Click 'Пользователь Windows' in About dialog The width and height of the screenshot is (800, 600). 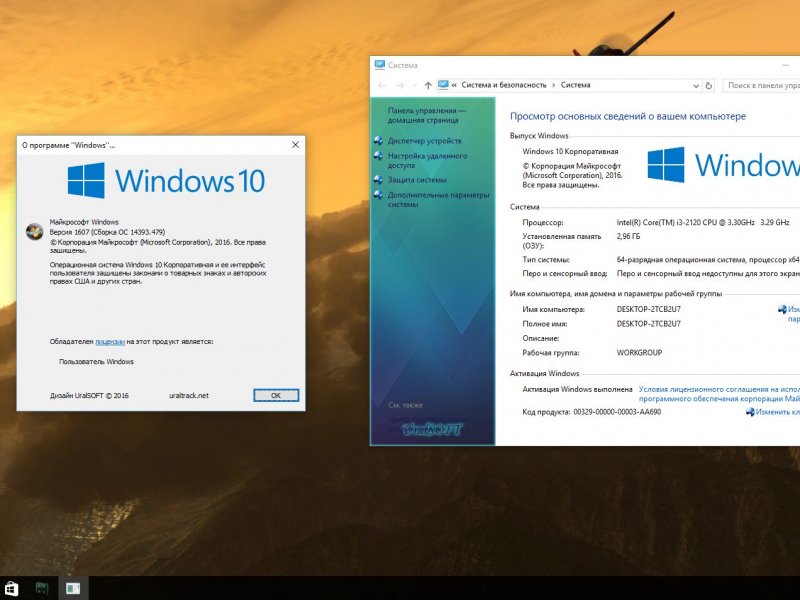point(96,362)
